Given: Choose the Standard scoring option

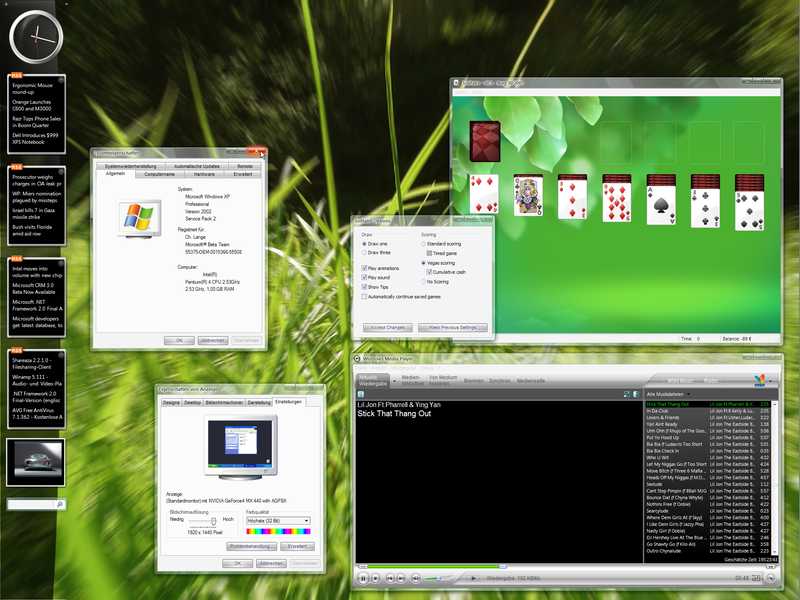Looking at the screenshot, I should coord(423,243).
